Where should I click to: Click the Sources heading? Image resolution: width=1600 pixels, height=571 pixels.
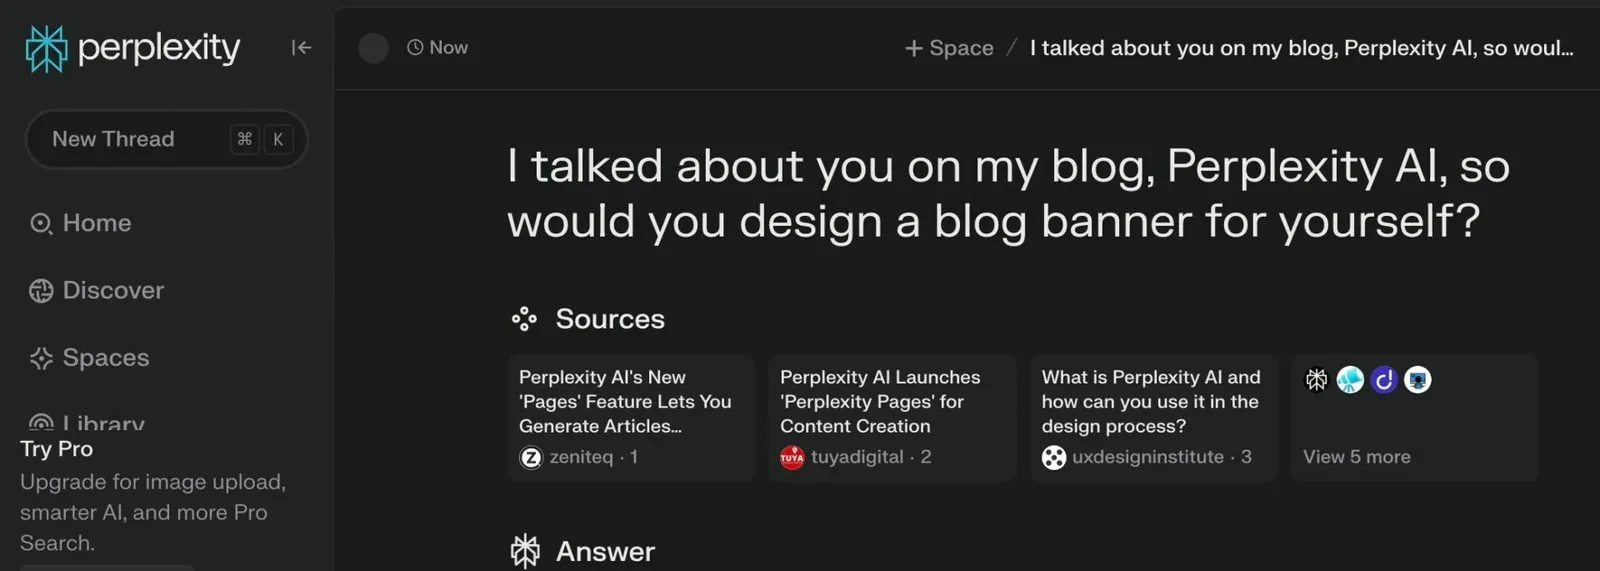[x=610, y=319]
